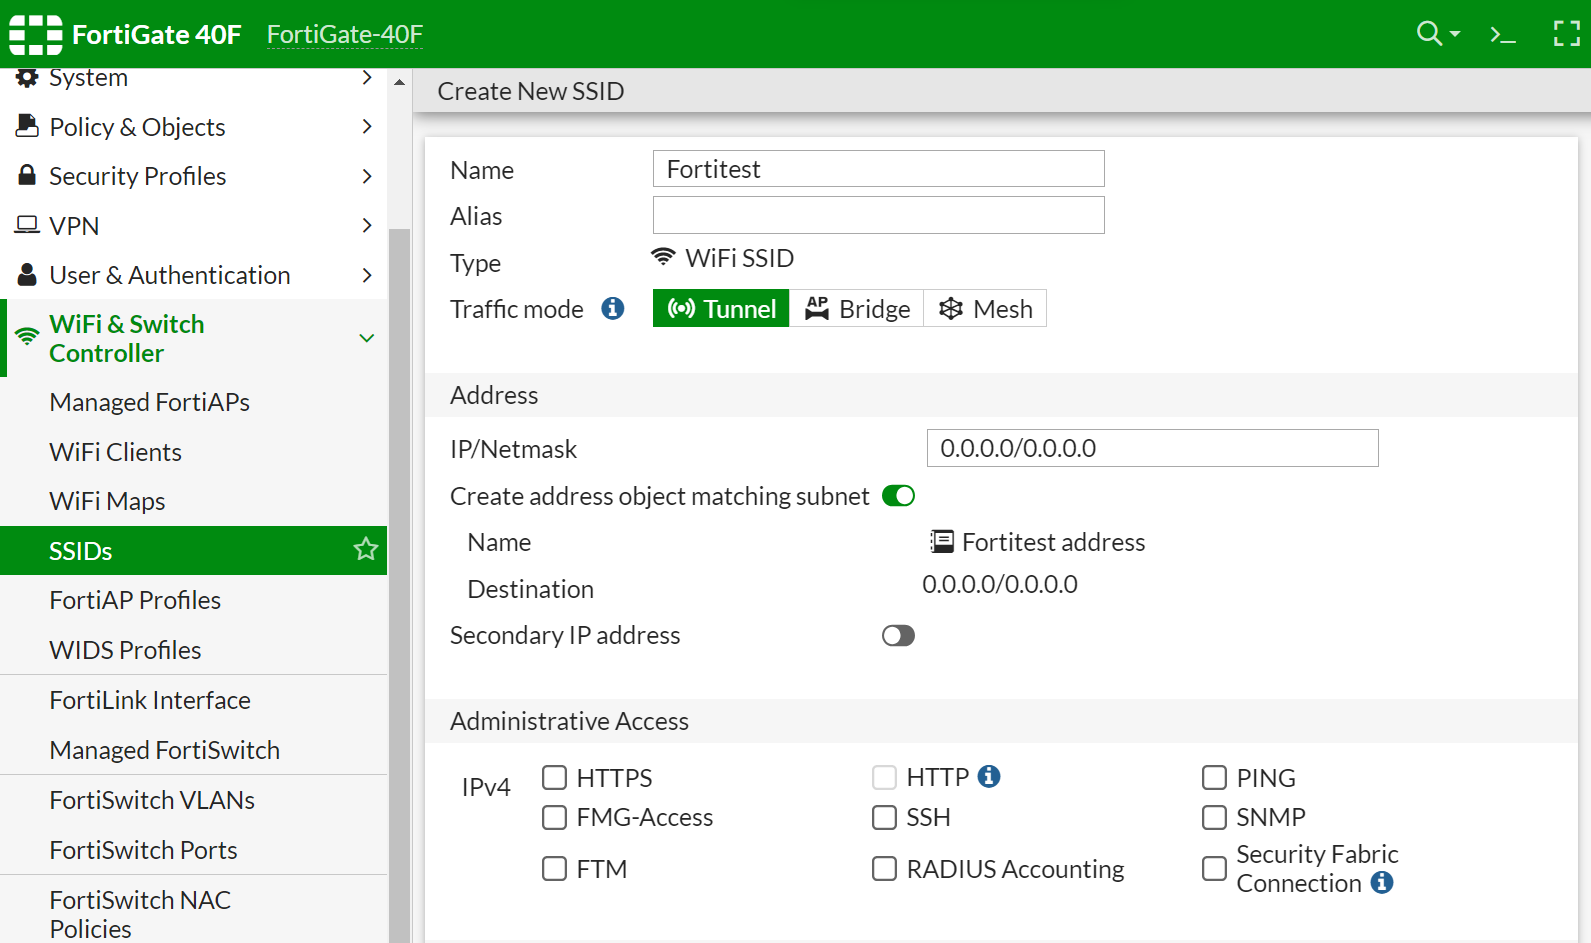Click the SSIDs favorite star icon
The height and width of the screenshot is (943, 1591).
coord(365,549)
